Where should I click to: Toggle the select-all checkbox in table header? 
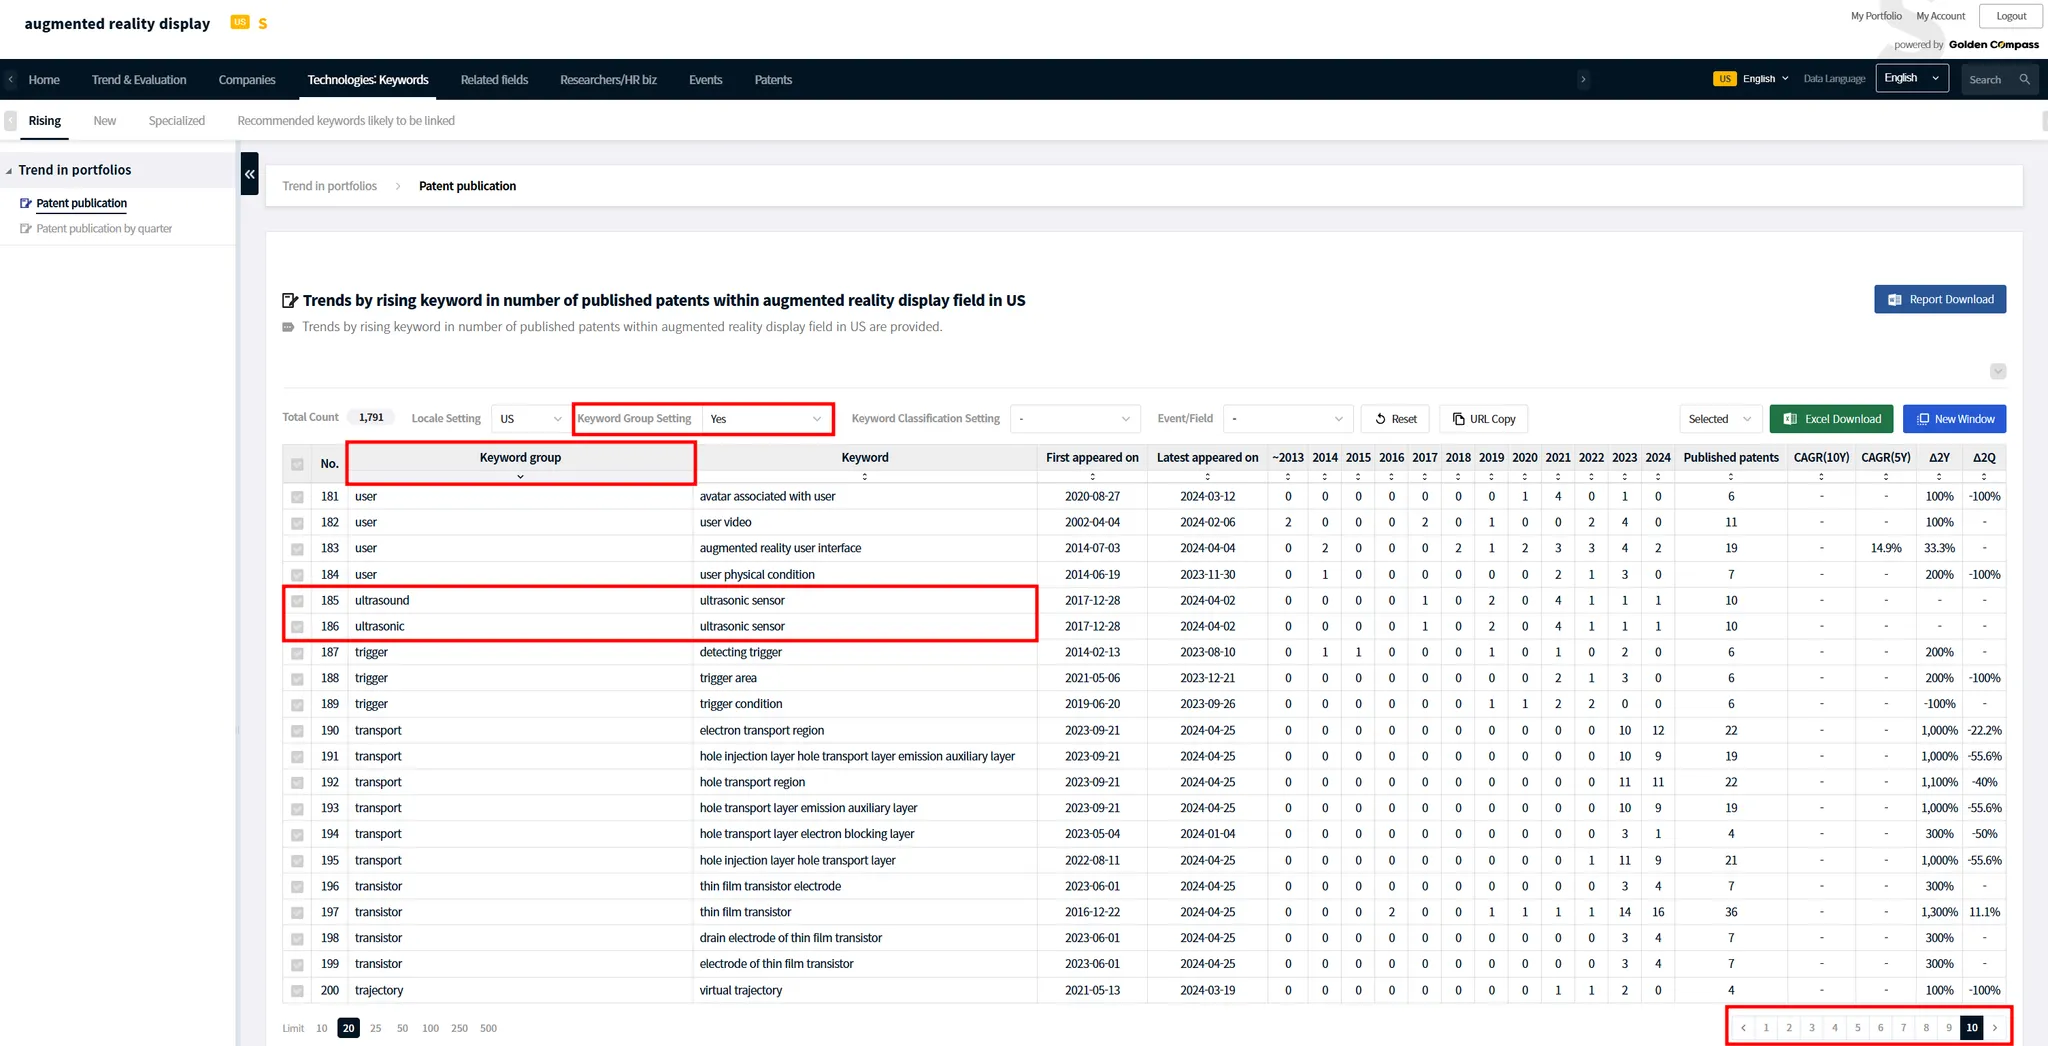[297, 464]
